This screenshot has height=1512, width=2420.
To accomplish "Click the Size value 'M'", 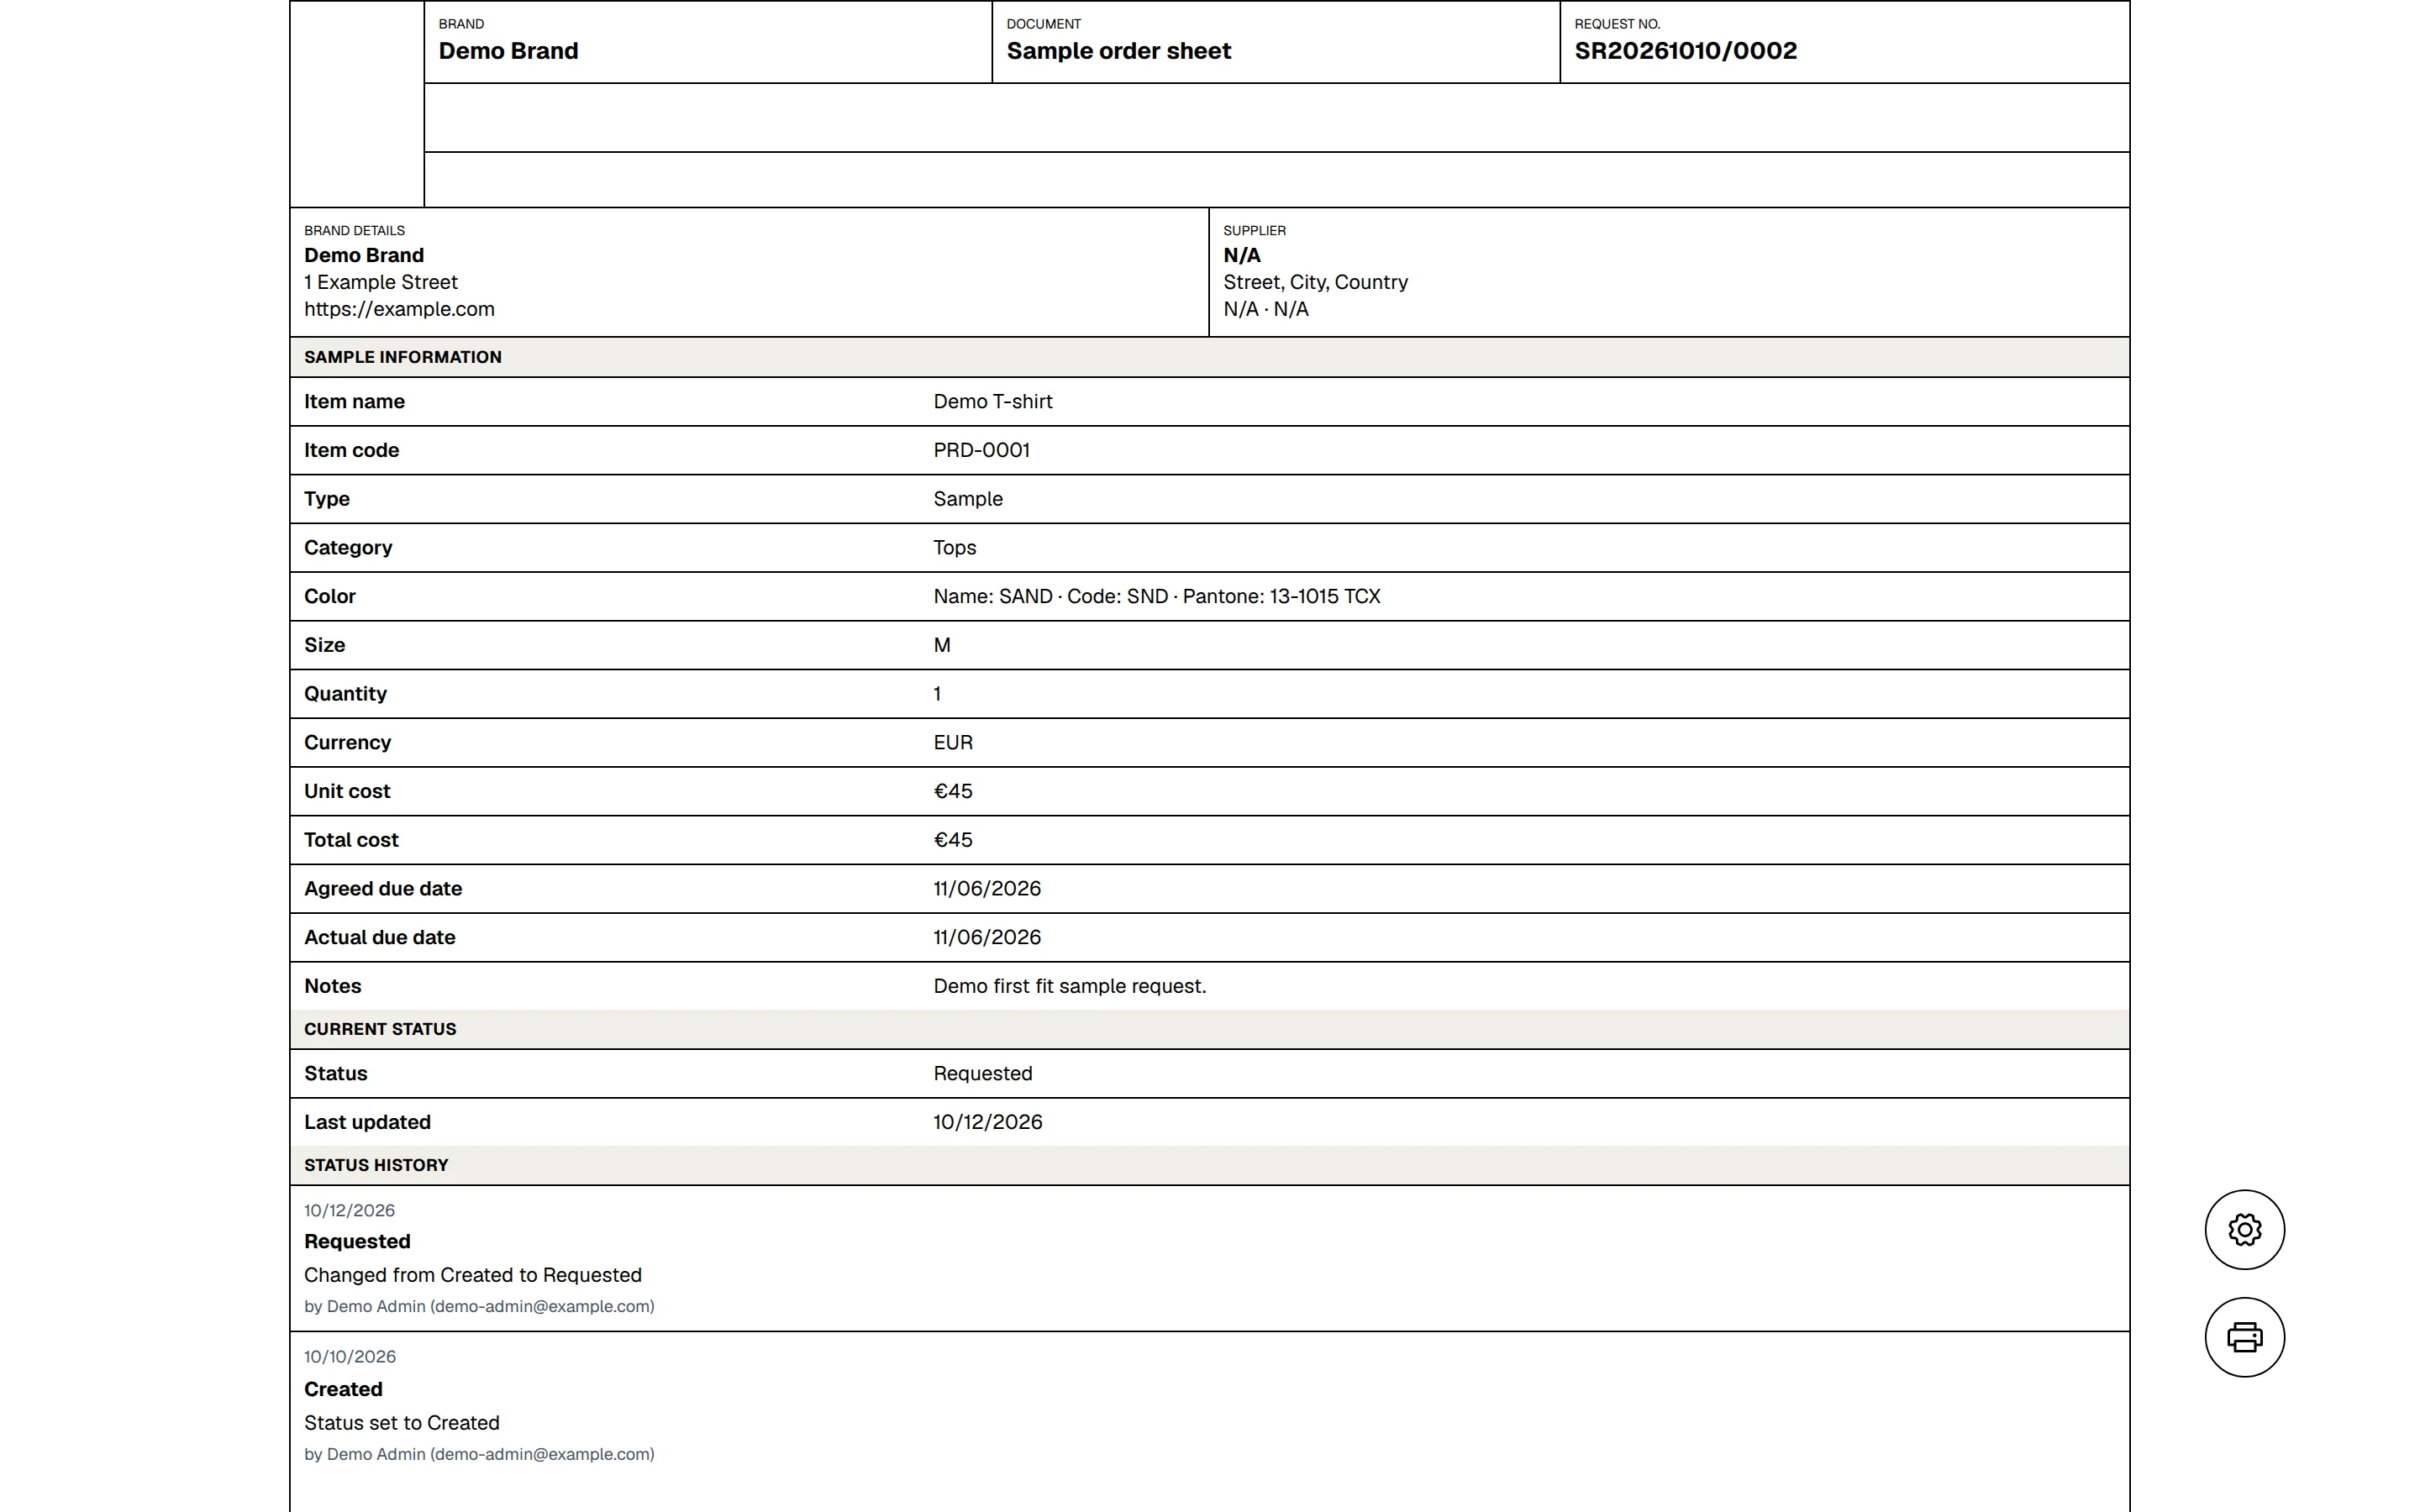I will pos(941,645).
